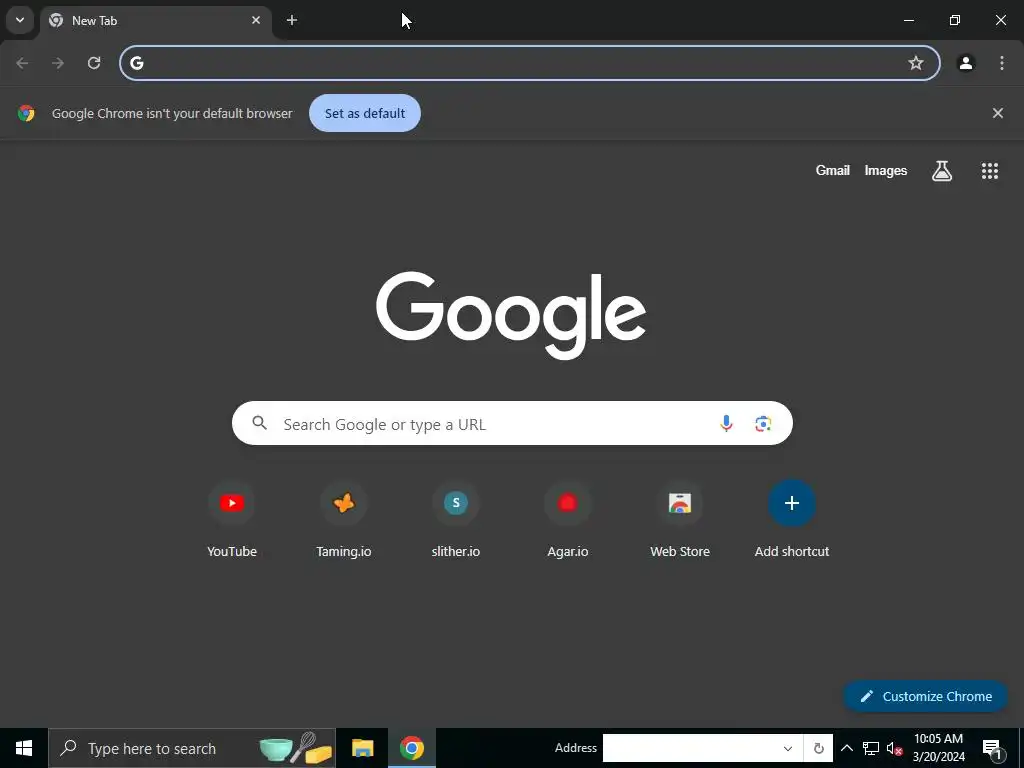Select the New Tab browser tab

click(155, 20)
